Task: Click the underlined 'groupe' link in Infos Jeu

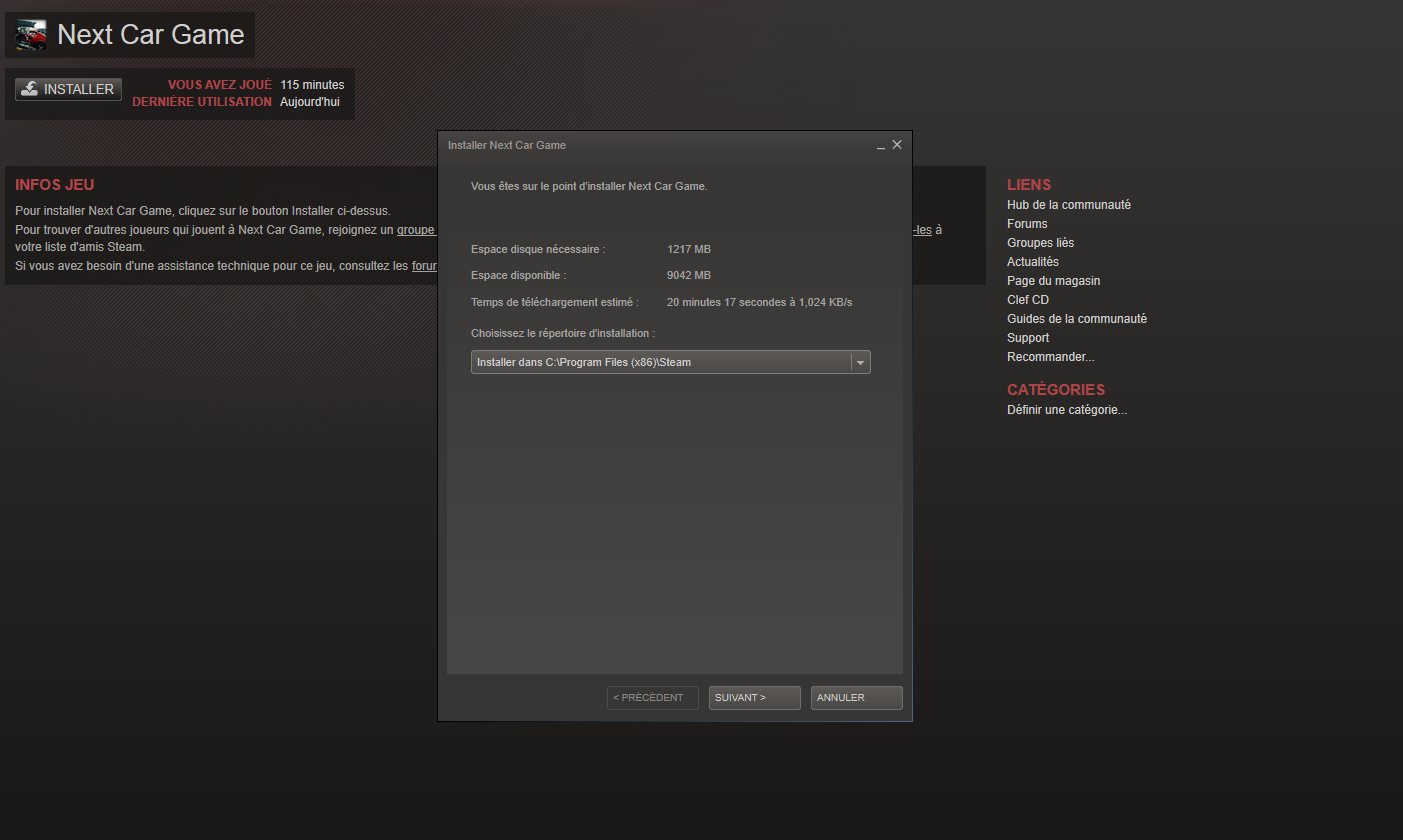Action: click(416, 230)
